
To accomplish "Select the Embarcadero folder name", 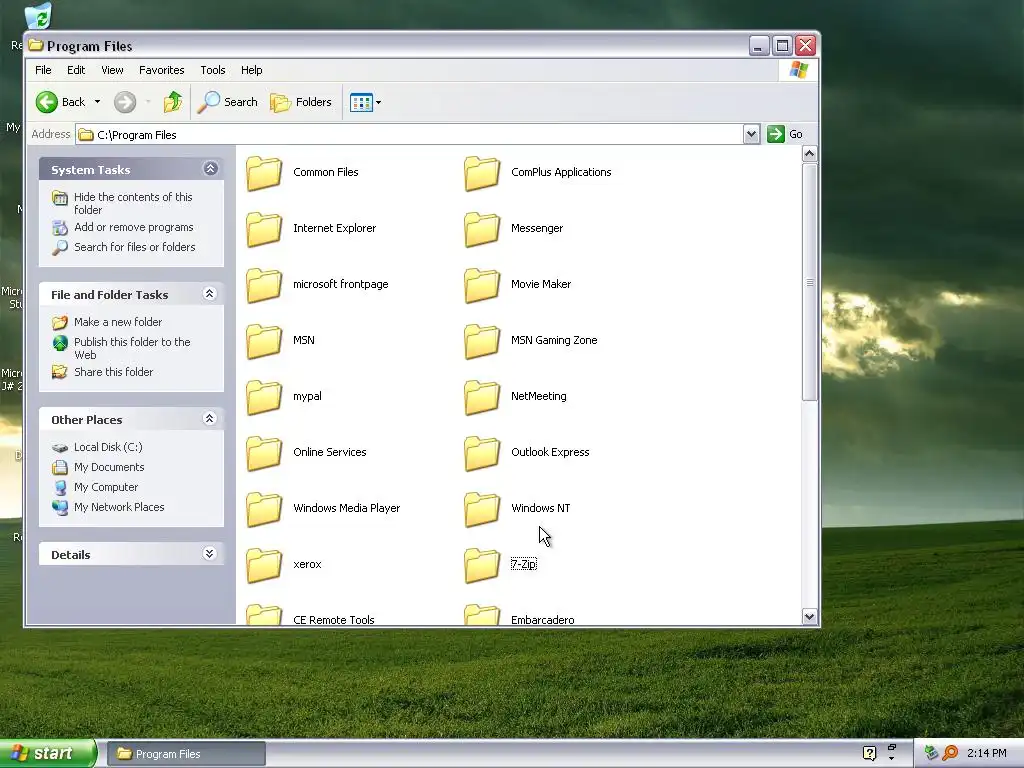I will [543, 620].
